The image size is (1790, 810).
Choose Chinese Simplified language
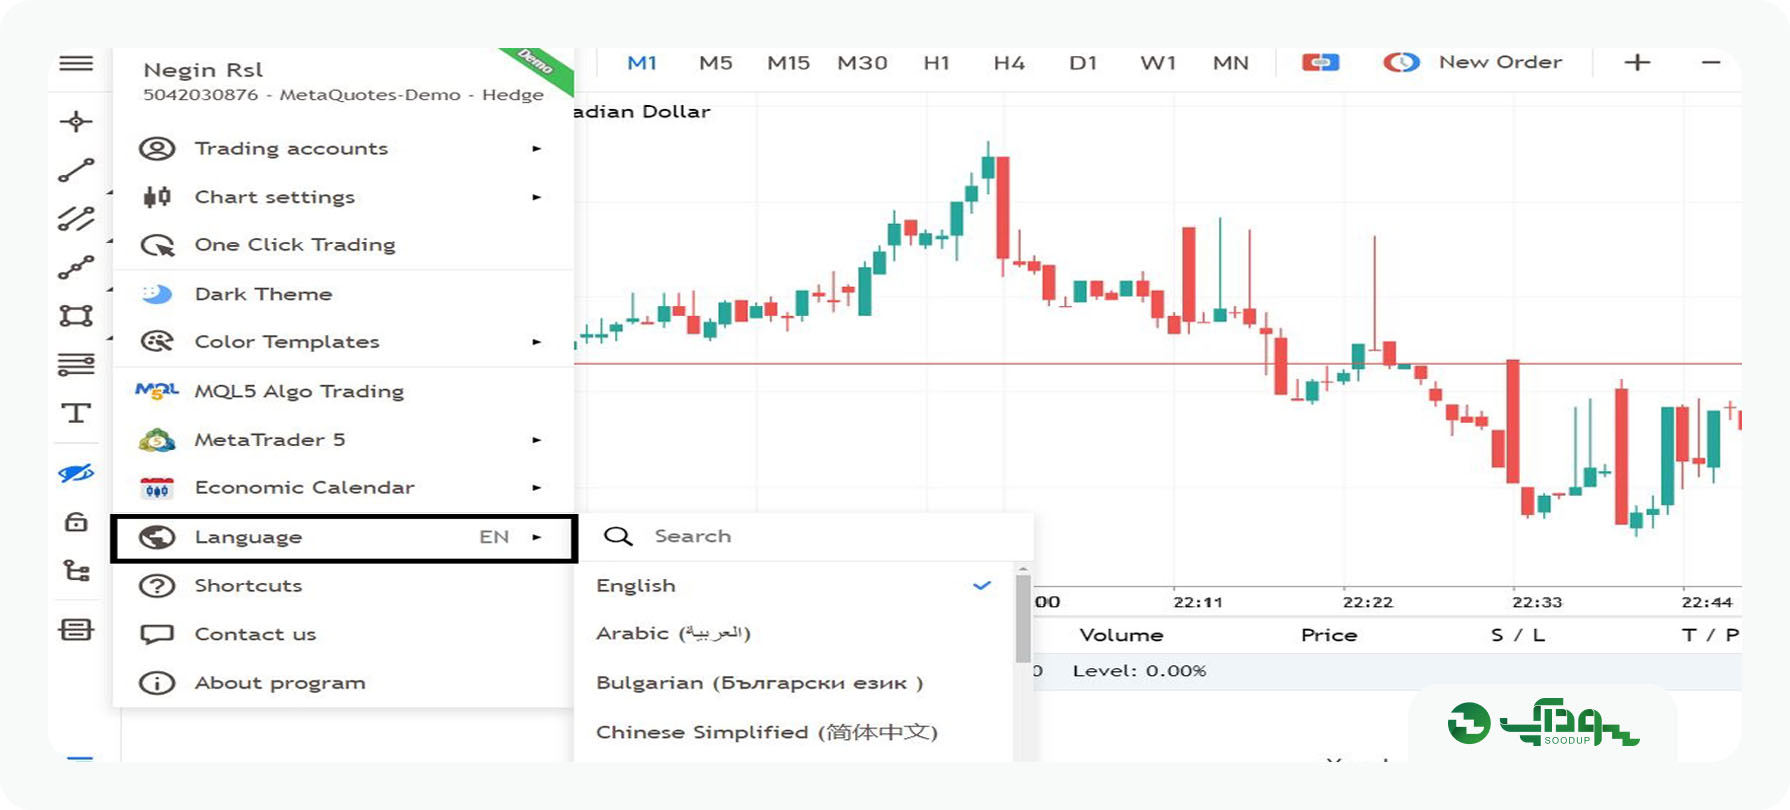point(795,732)
